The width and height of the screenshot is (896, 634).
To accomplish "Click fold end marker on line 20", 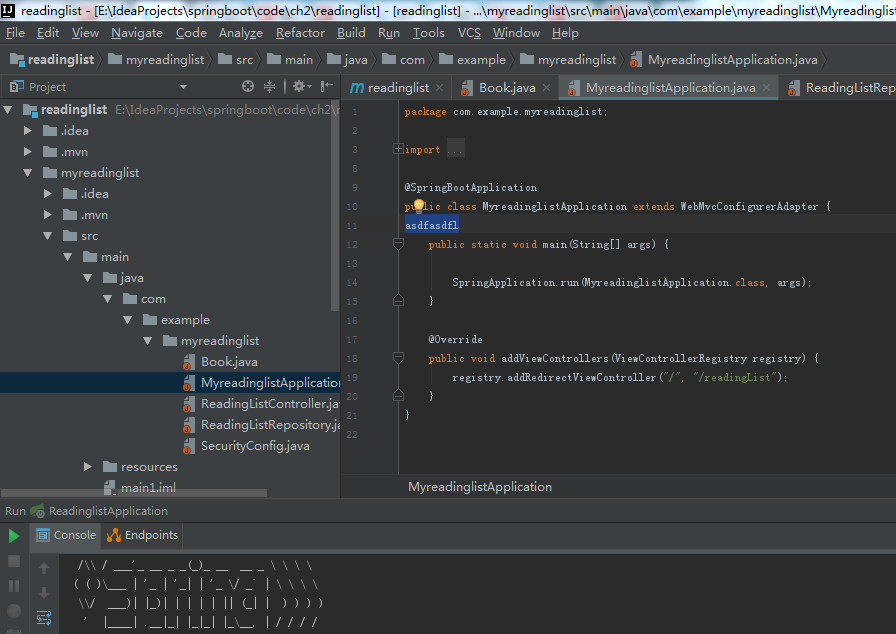I will 398,395.
